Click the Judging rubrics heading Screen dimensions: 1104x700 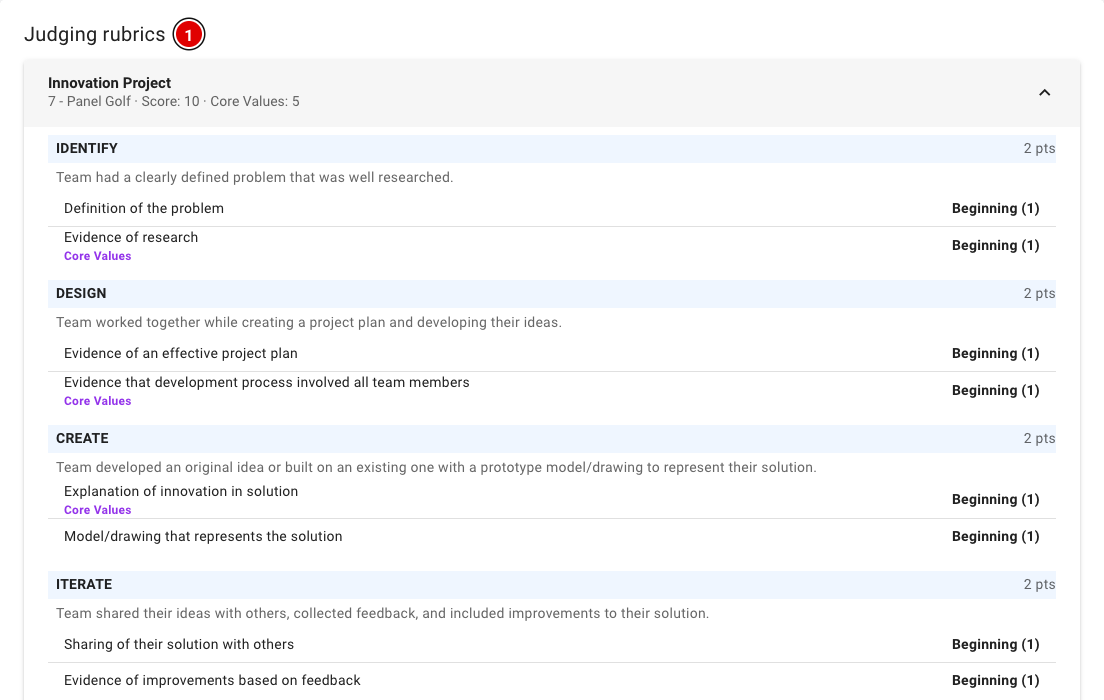94,35
